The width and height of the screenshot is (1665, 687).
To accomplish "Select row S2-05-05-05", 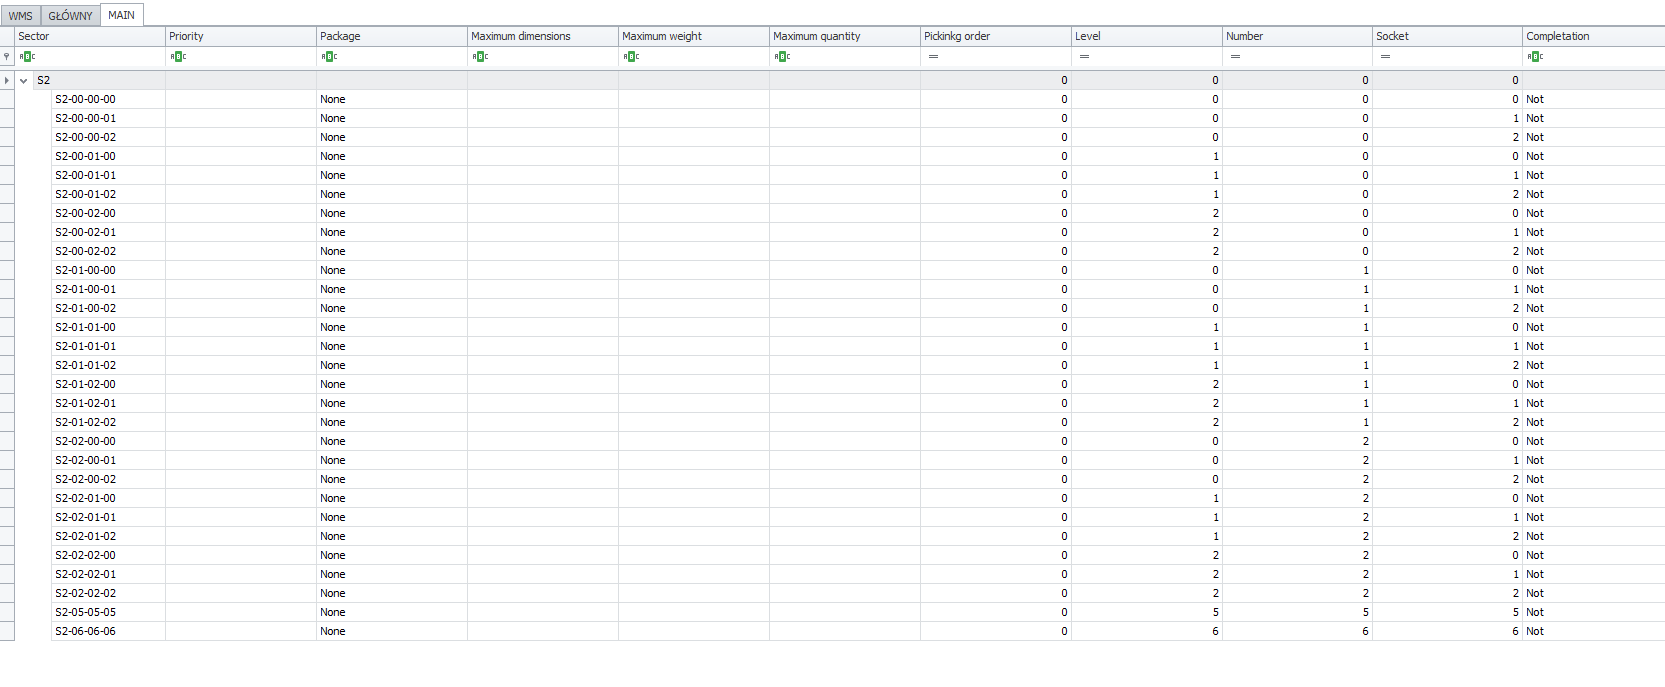I will 858,613.
